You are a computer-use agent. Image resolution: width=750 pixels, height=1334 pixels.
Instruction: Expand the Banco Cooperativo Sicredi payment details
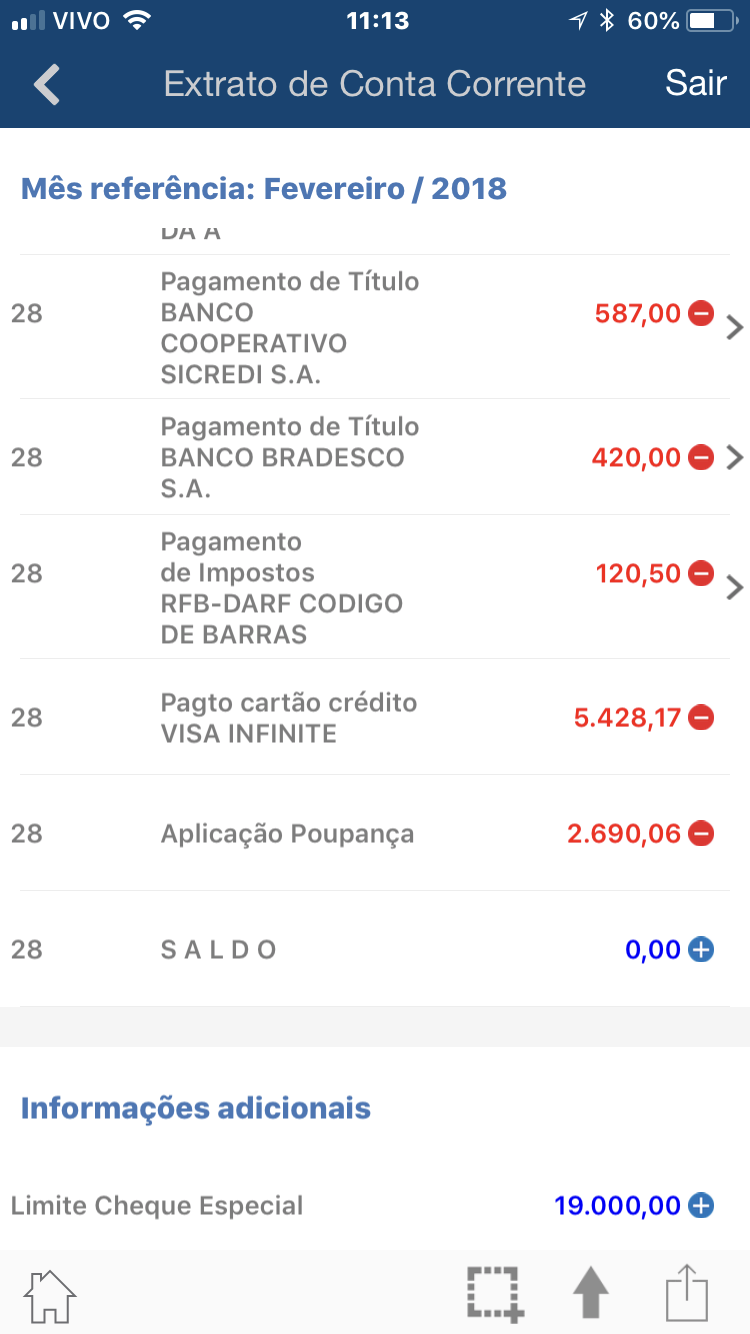[x=735, y=327]
